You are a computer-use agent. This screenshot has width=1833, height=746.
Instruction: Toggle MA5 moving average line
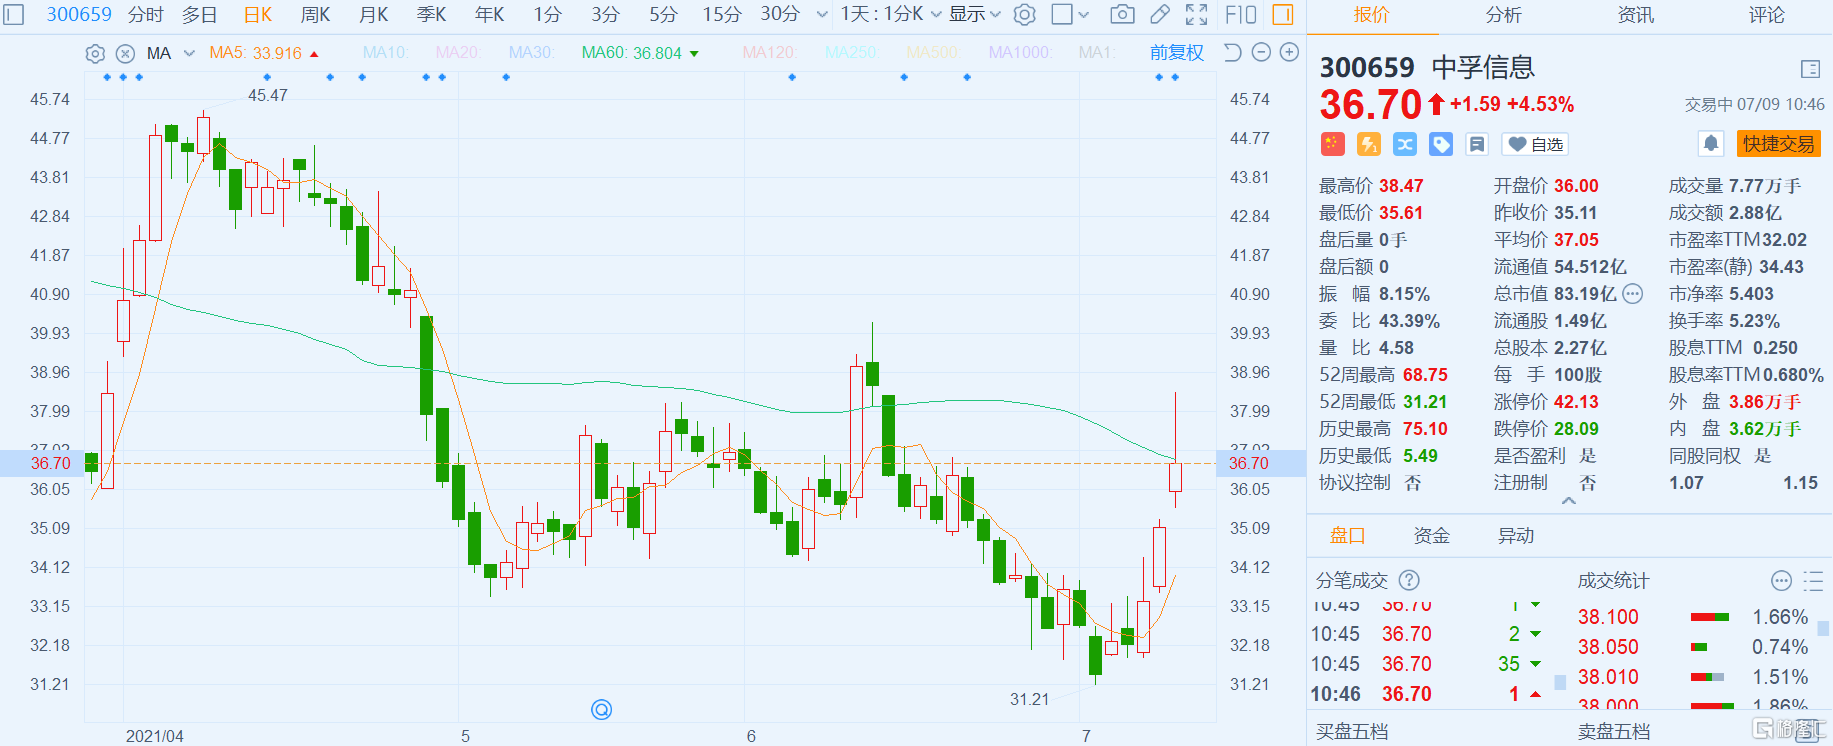pos(255,53)
